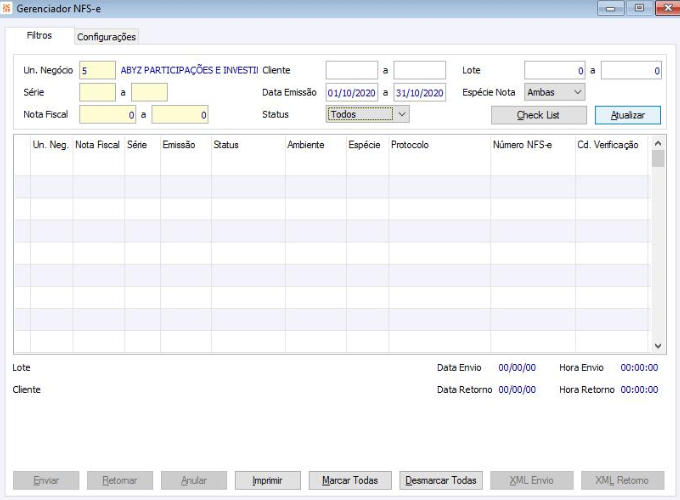Click the Gerenciador NFS-e app icon
The width and height of the screenshot is (680, 500).
(x=6, y=8)
